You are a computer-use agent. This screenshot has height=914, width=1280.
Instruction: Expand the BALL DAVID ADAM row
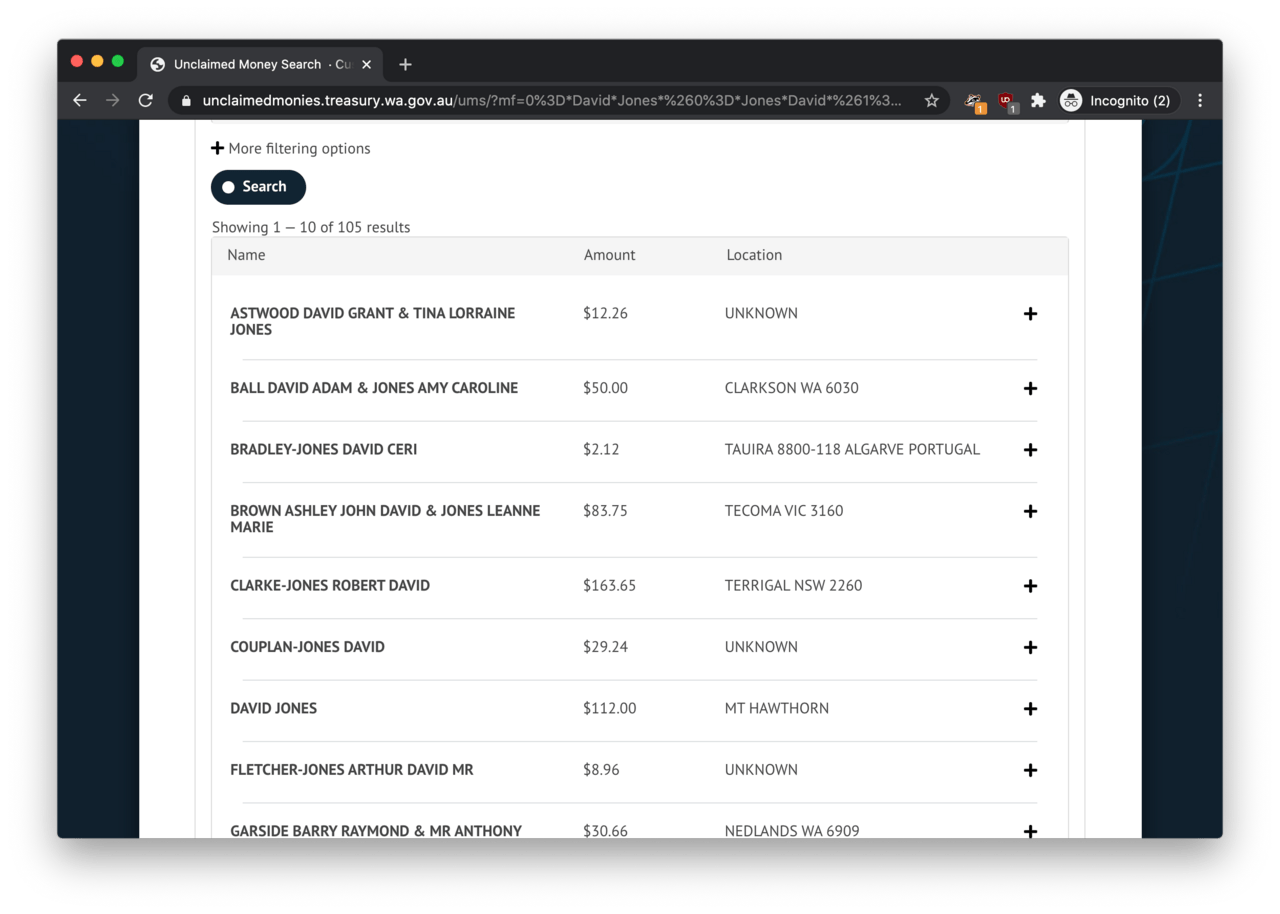coord(1030,389)
